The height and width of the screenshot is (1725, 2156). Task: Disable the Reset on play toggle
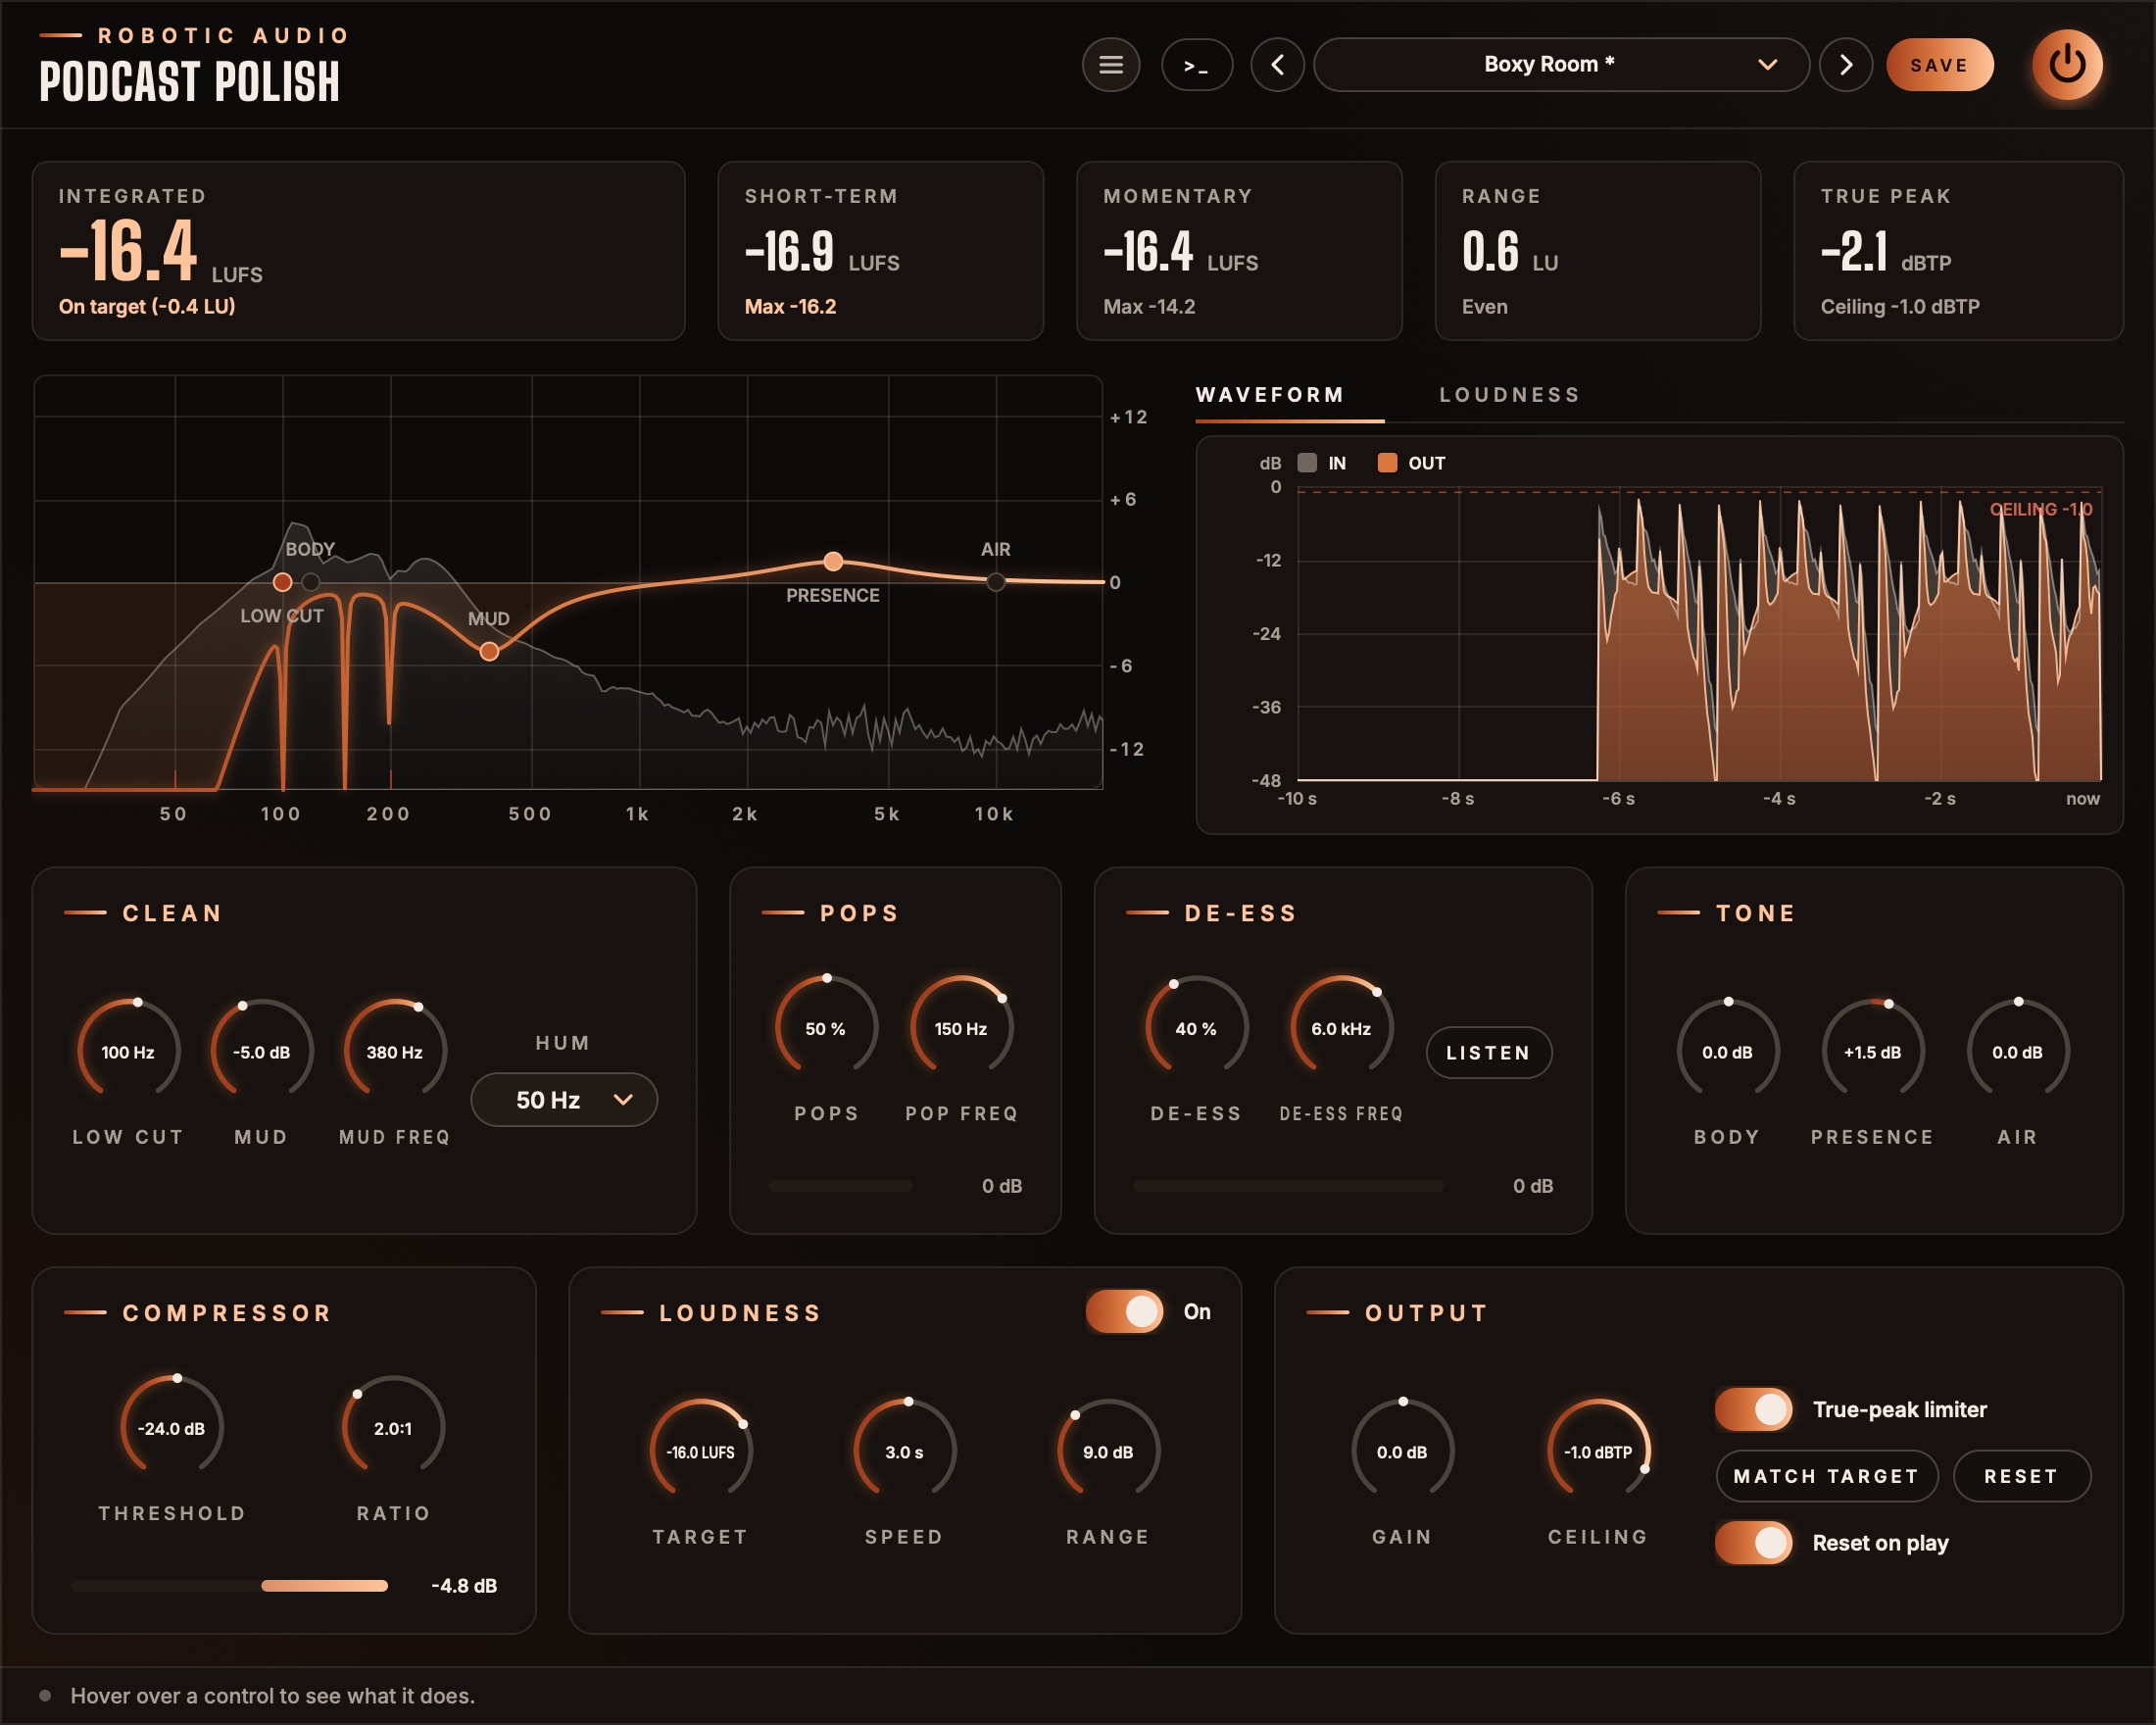point(1753,1542)
